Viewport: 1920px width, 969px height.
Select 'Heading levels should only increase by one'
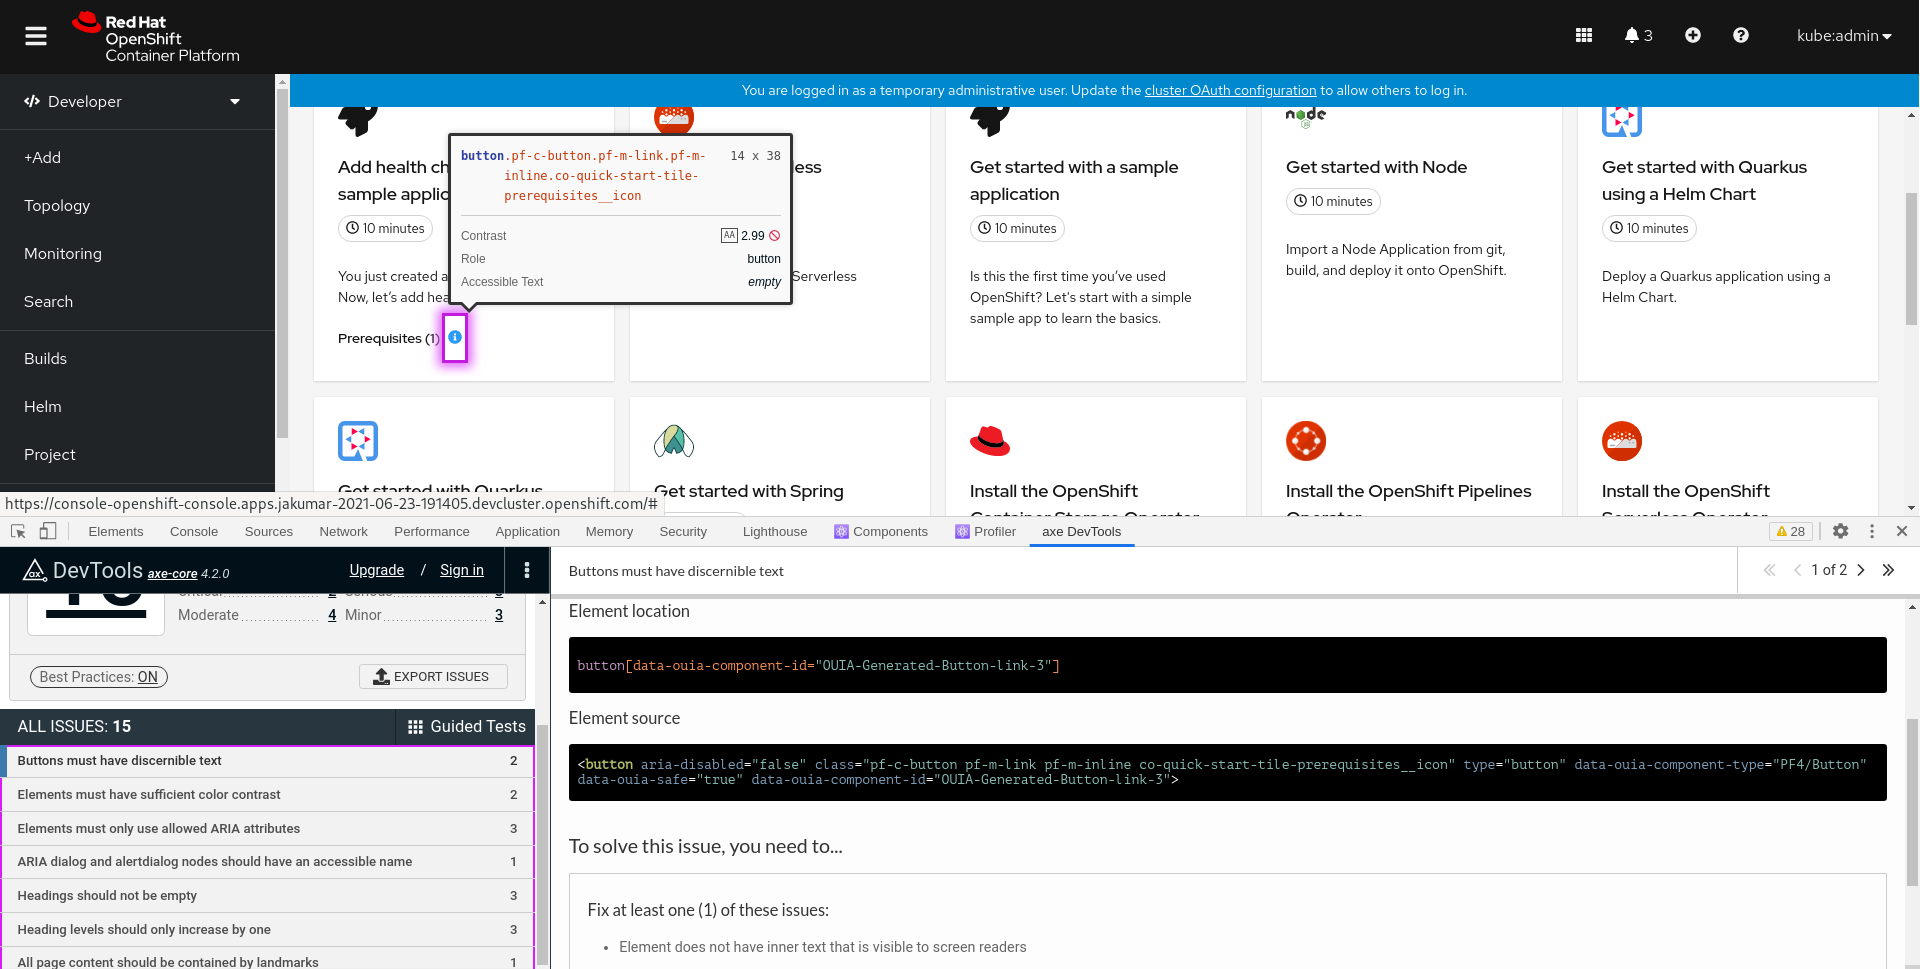pos(267,930)
